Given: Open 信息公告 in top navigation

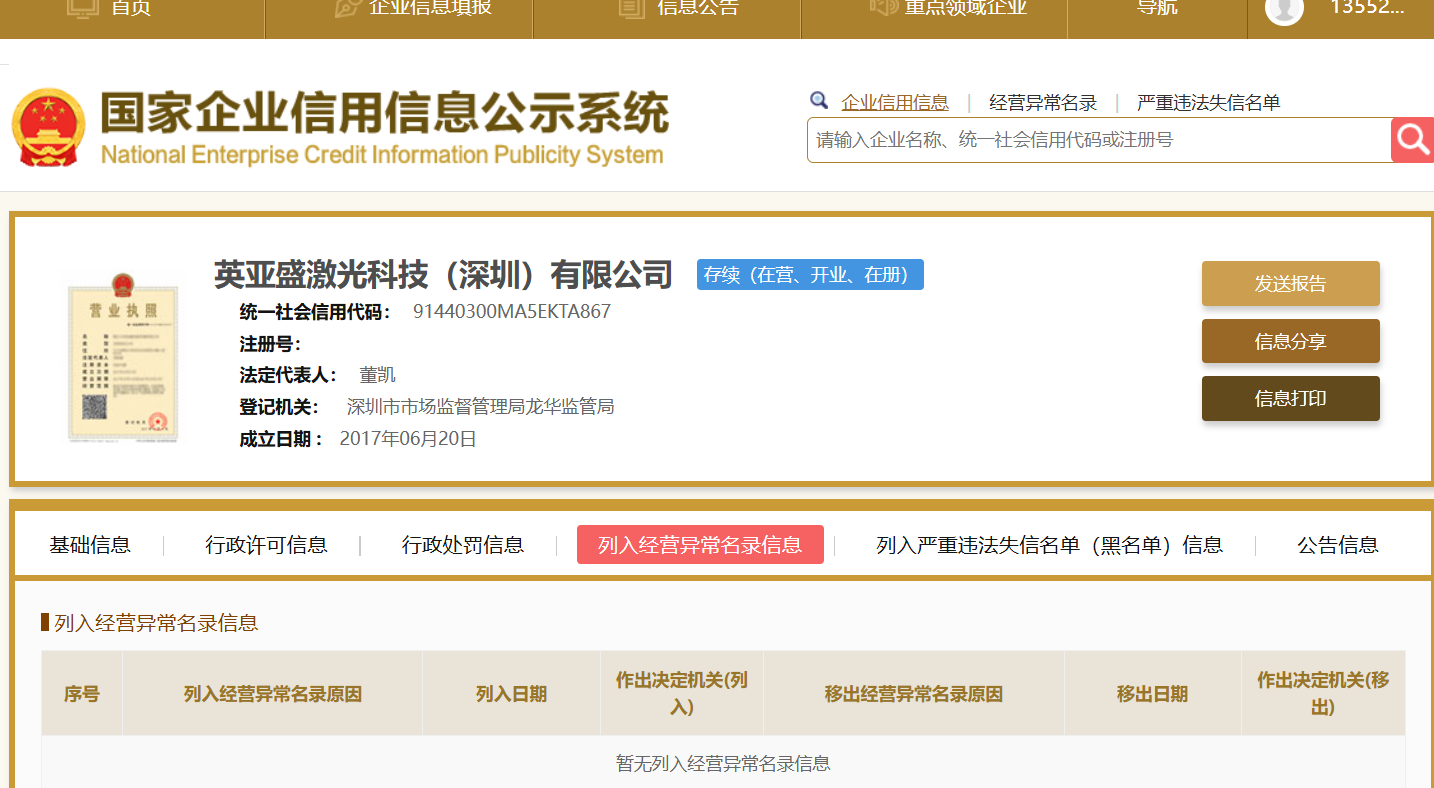Looking at the screenshot, I should [x=698, y=8].
